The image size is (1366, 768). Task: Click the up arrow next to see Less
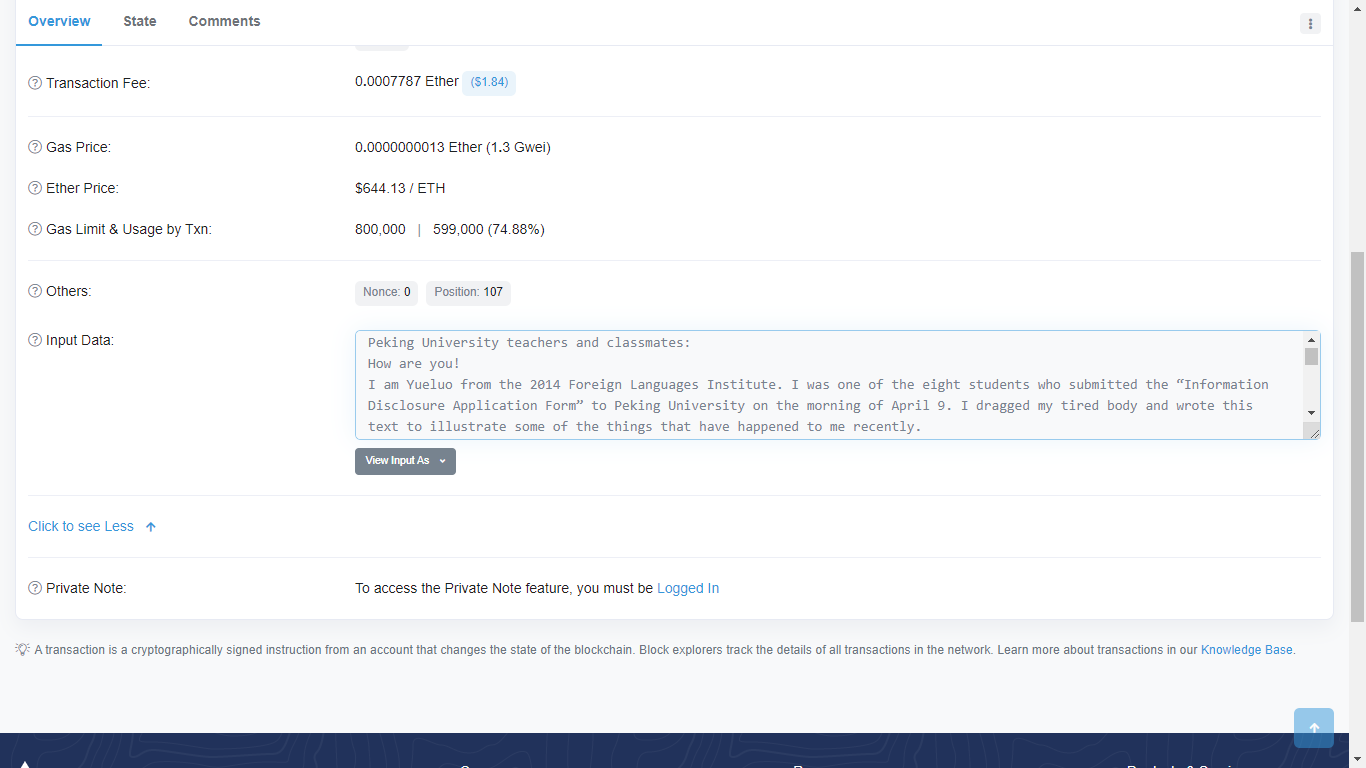[x=151, y=527]
